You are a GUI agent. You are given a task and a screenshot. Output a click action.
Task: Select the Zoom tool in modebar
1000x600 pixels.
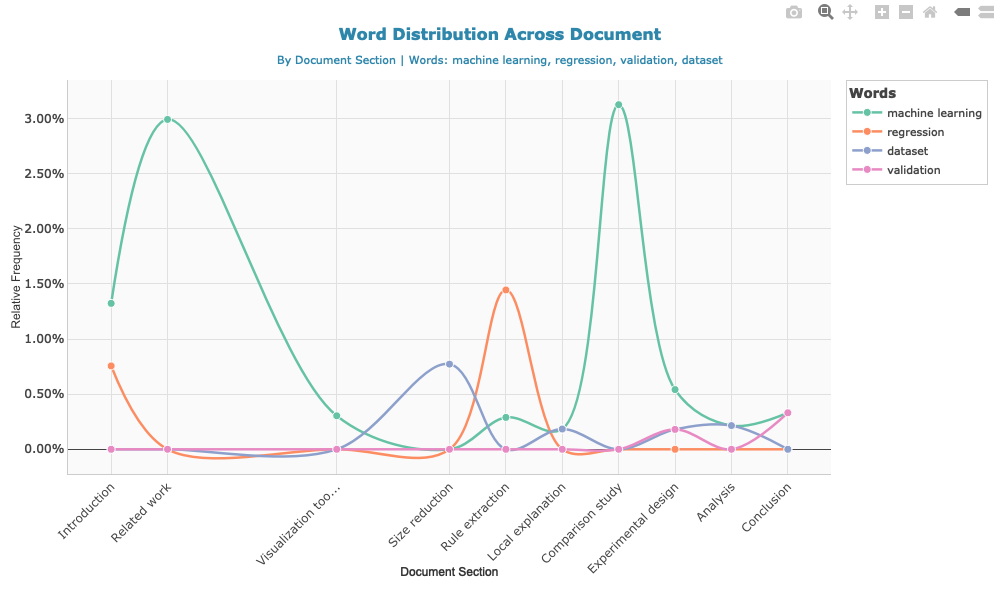tap(825, 12)
